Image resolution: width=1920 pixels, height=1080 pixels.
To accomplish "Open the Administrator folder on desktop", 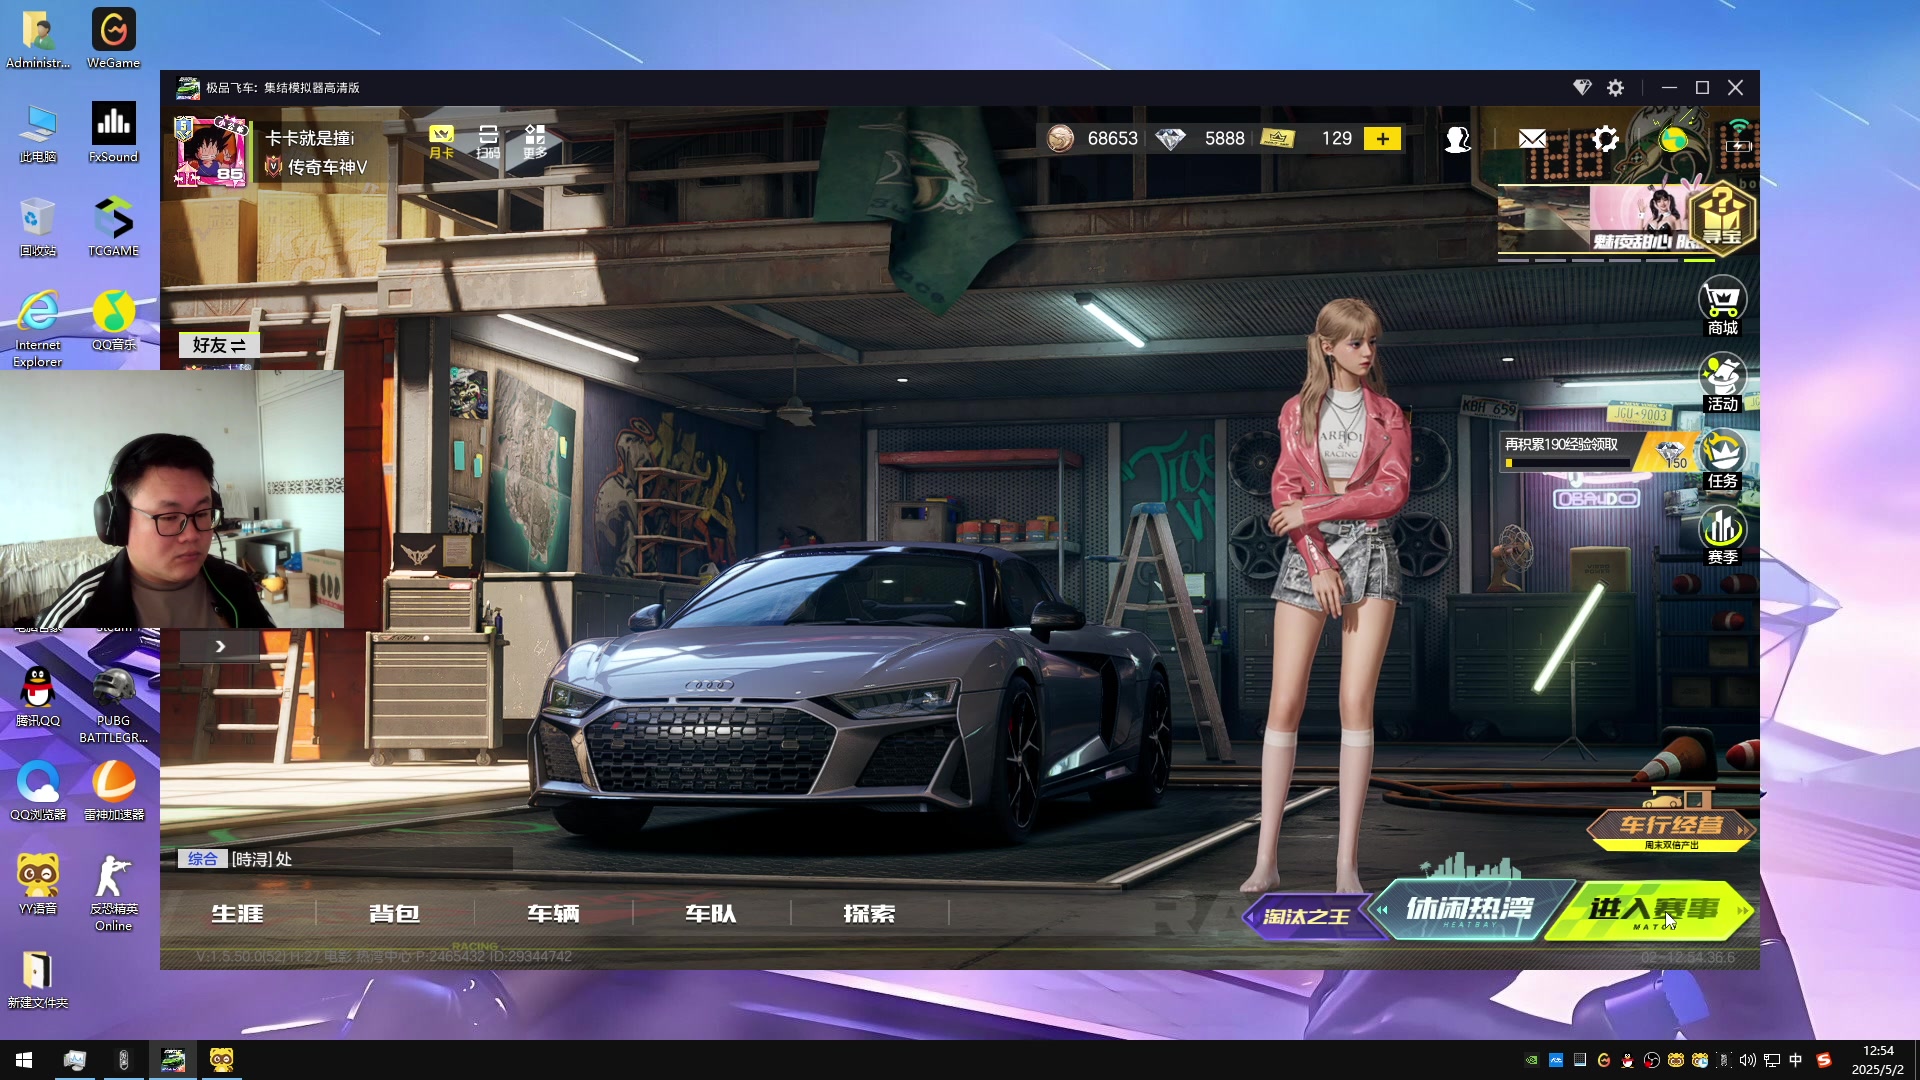I will click(38, 39).
